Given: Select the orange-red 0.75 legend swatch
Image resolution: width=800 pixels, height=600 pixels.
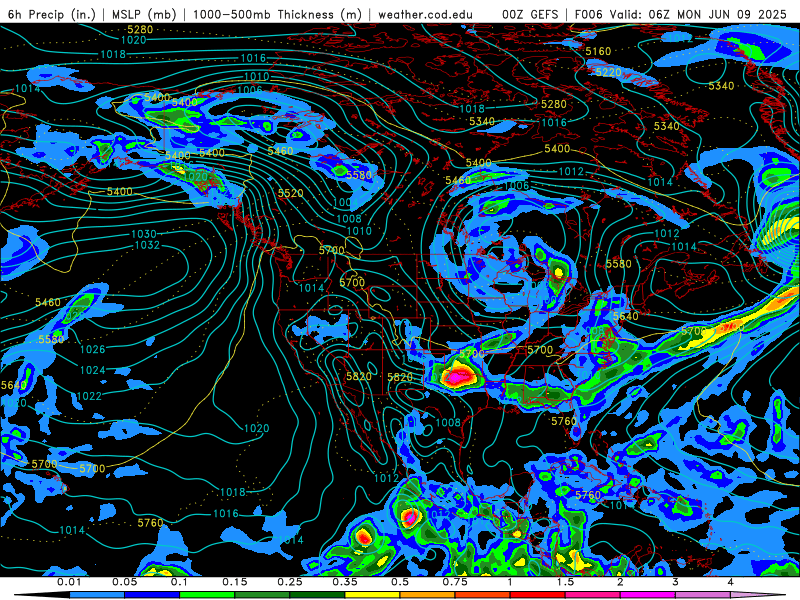Looking at the screenshot, I should (482, 595).
